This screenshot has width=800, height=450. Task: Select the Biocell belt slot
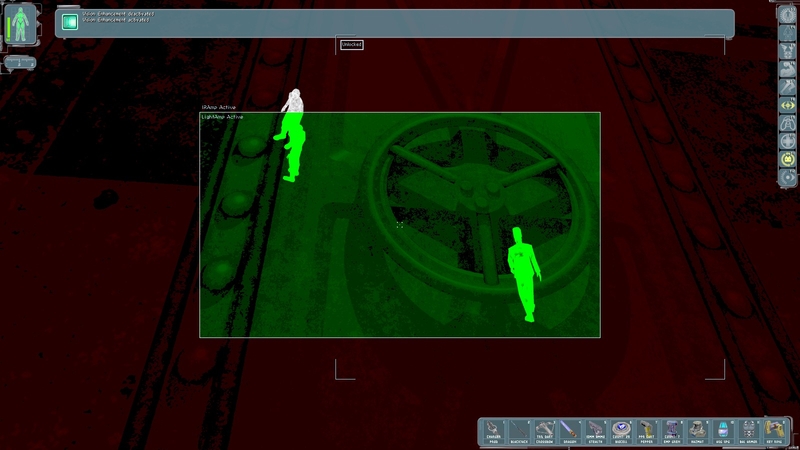(x=621, y=432)
